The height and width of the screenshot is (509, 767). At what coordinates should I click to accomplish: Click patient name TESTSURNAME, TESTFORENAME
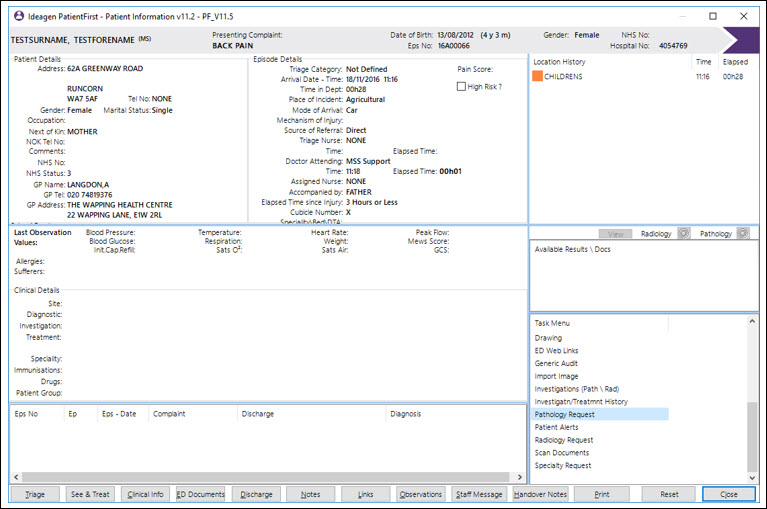72,40
